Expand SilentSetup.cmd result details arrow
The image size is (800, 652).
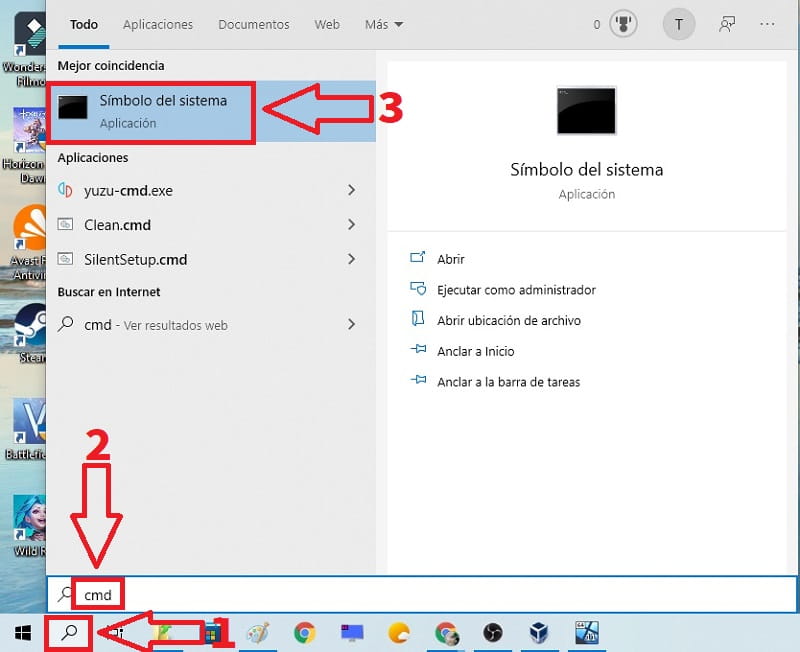[x=352, y=259]
